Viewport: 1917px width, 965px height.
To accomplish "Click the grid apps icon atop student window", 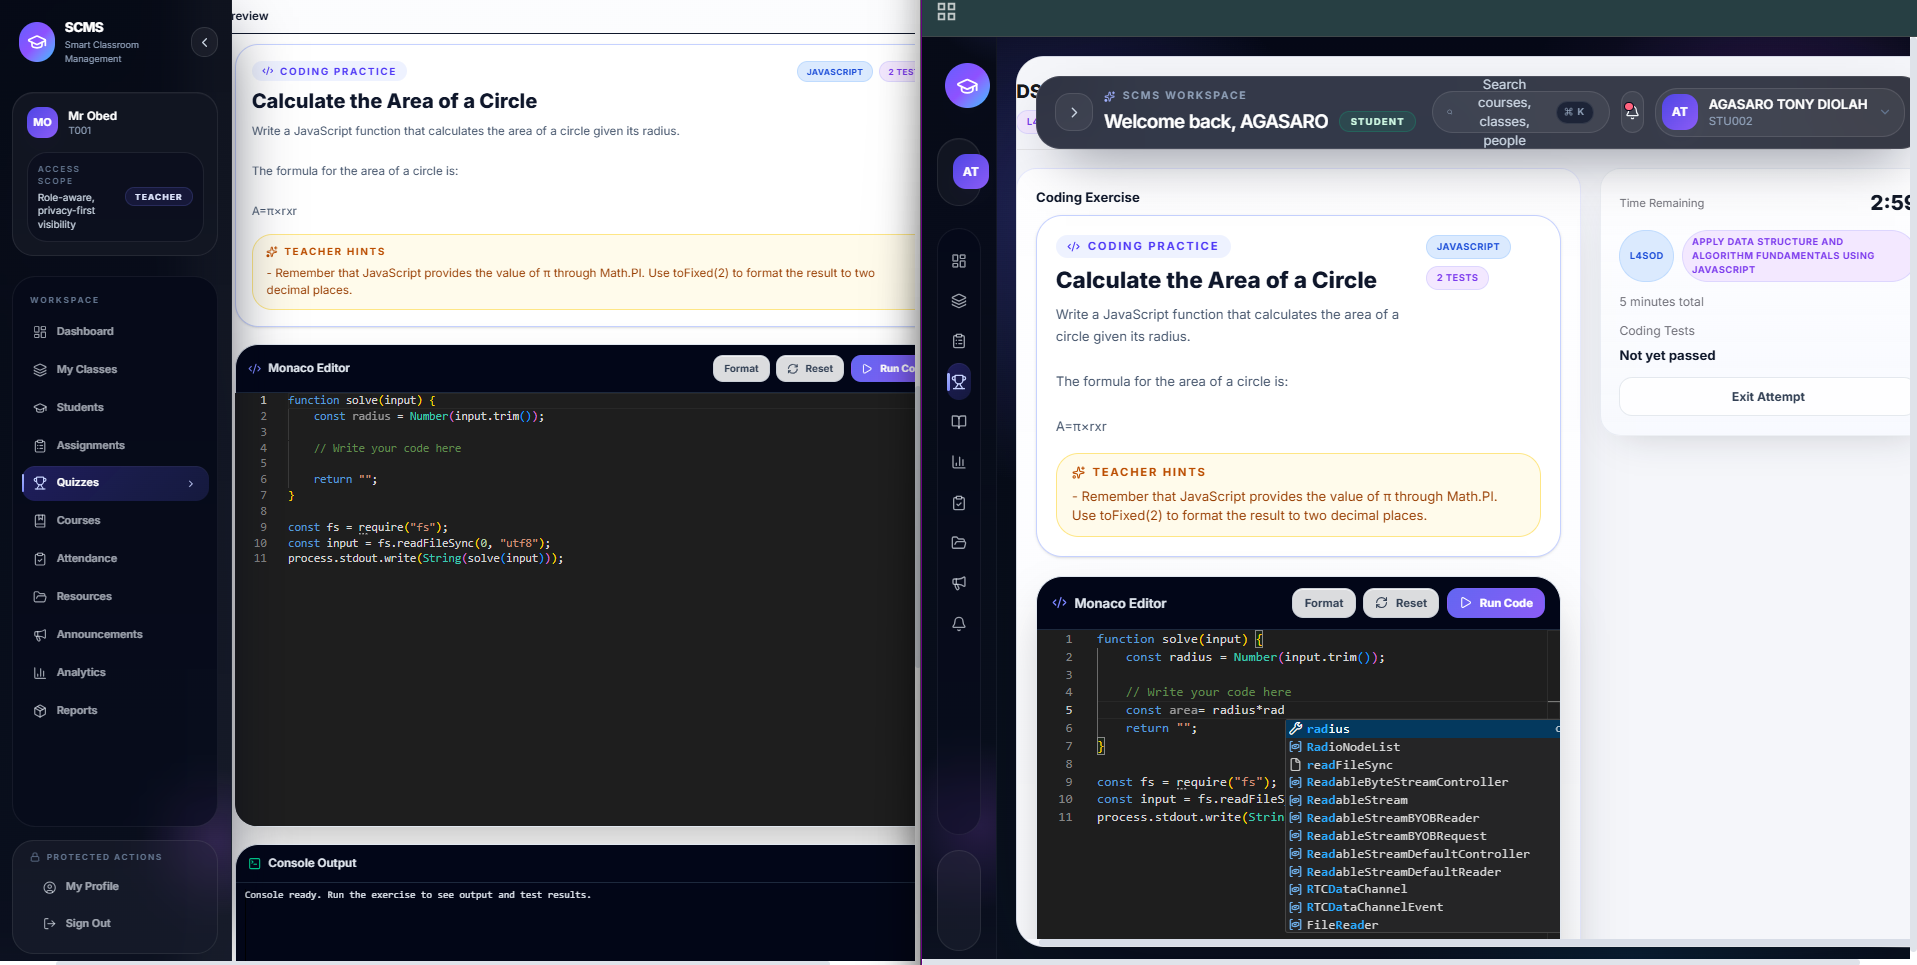I will 946,12.
